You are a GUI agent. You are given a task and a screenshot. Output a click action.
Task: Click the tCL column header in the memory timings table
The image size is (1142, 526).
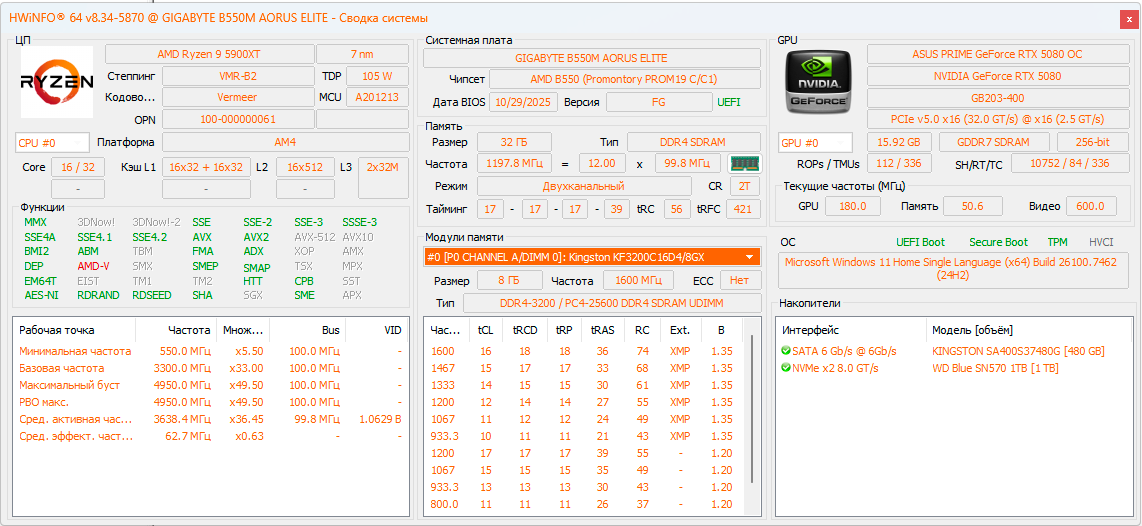click(485, 330)
